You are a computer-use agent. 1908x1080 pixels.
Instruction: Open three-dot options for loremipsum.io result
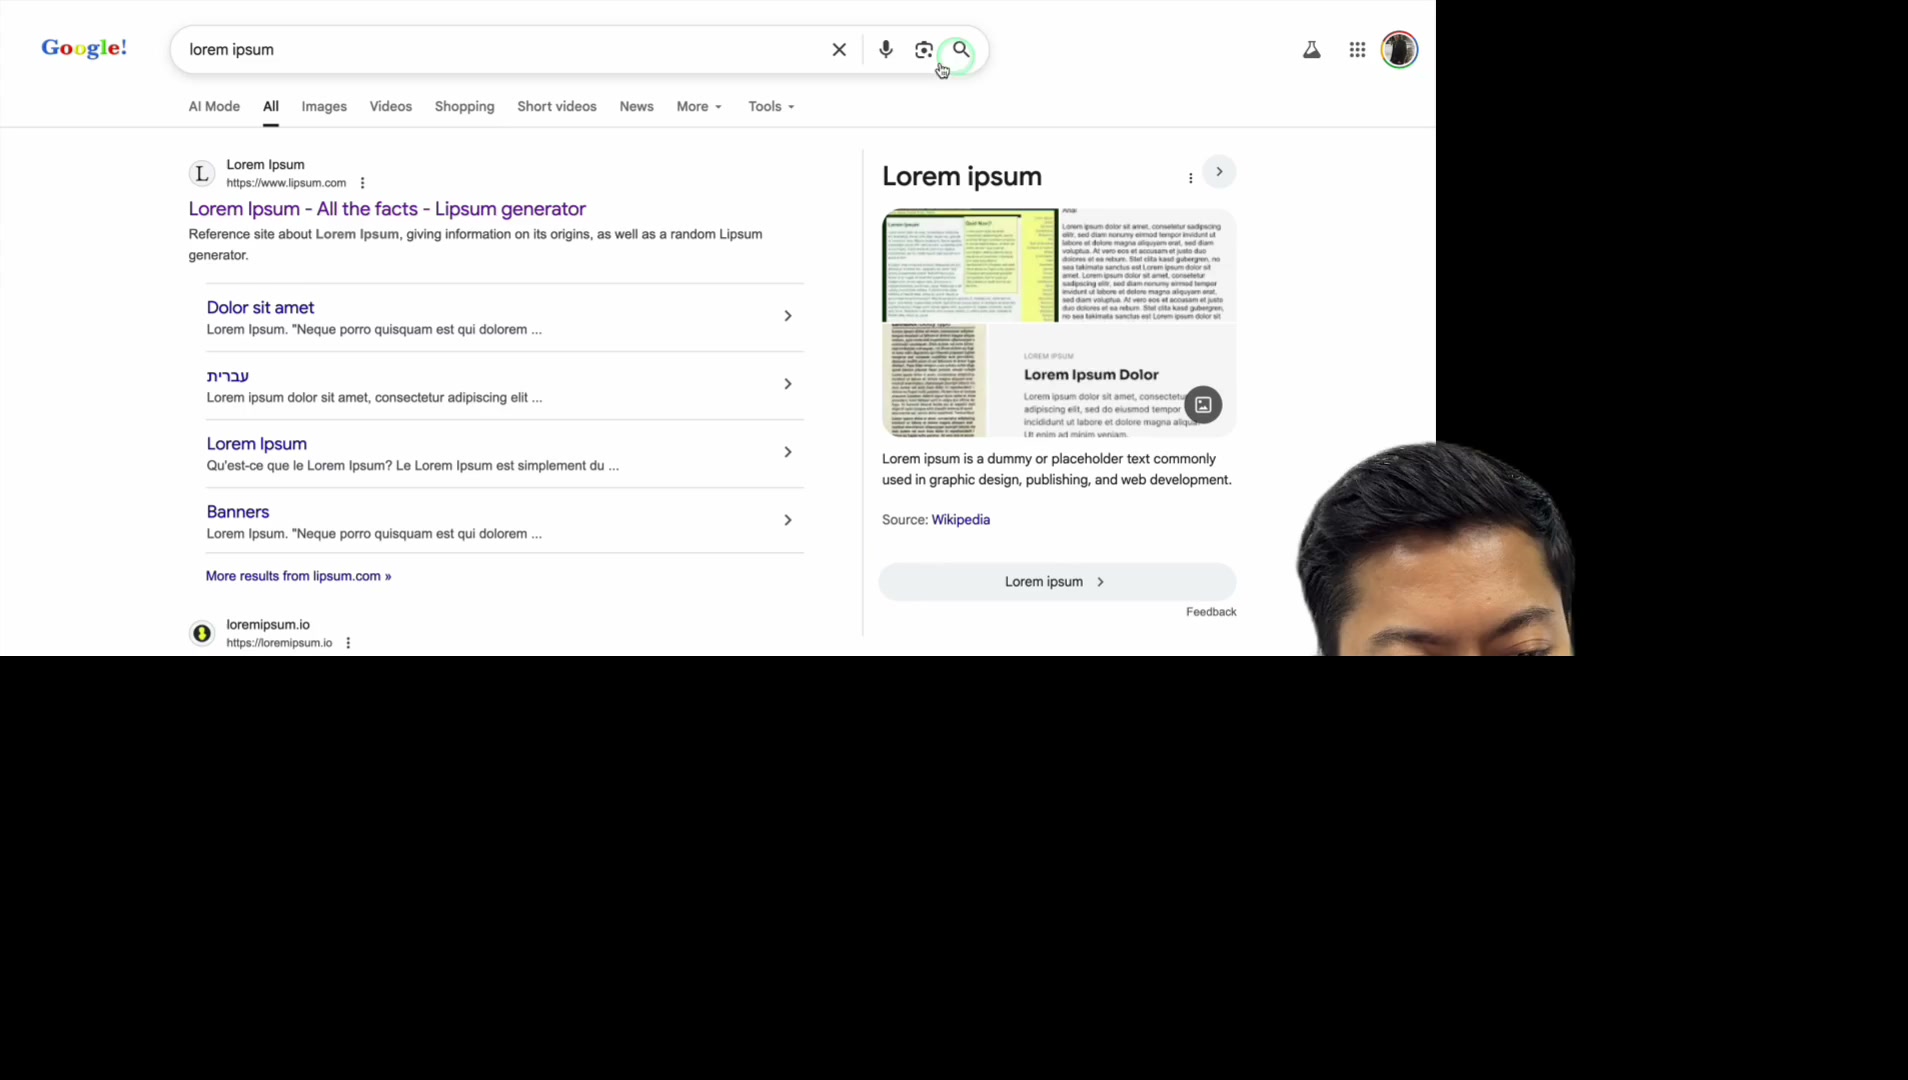click(348, 643)
